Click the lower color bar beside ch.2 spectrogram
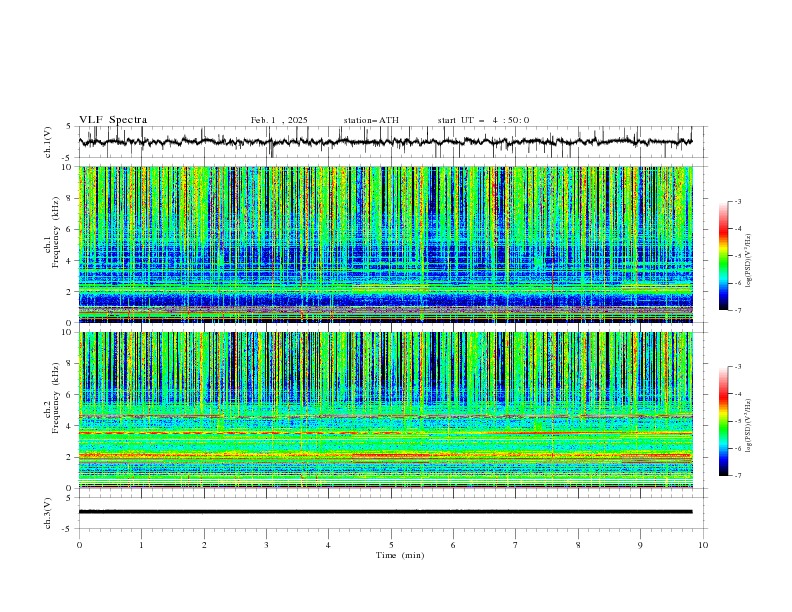 click(x=723, y=421)
